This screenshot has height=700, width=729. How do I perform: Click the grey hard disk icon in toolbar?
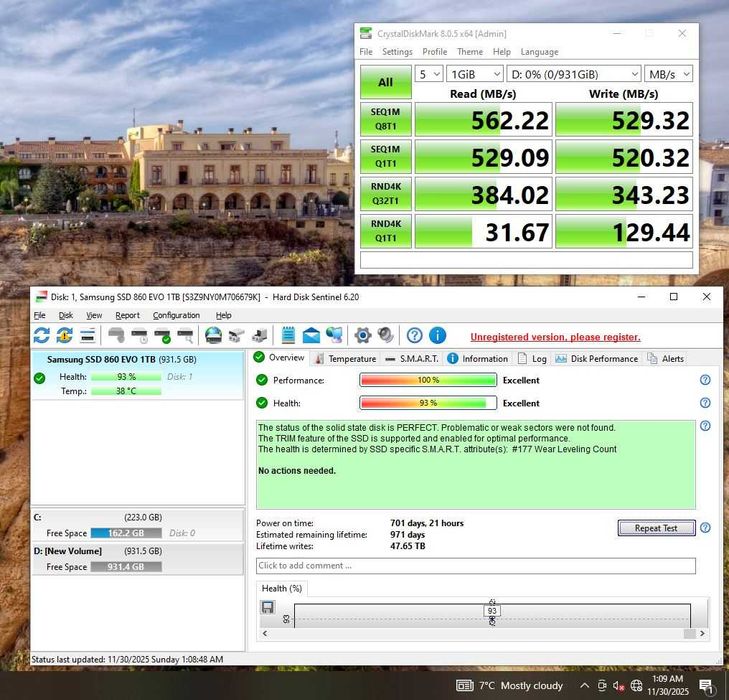coord(116,335)
